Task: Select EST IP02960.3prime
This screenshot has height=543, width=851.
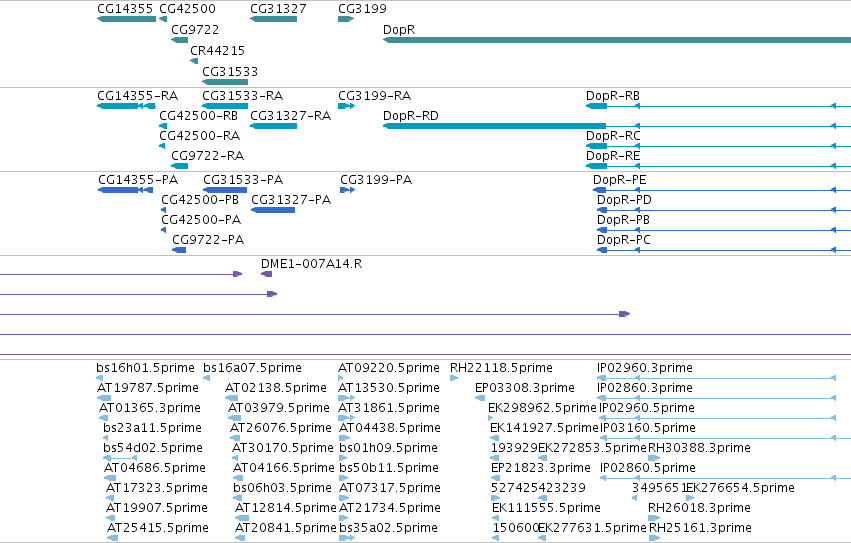Action: coord(645,368)
